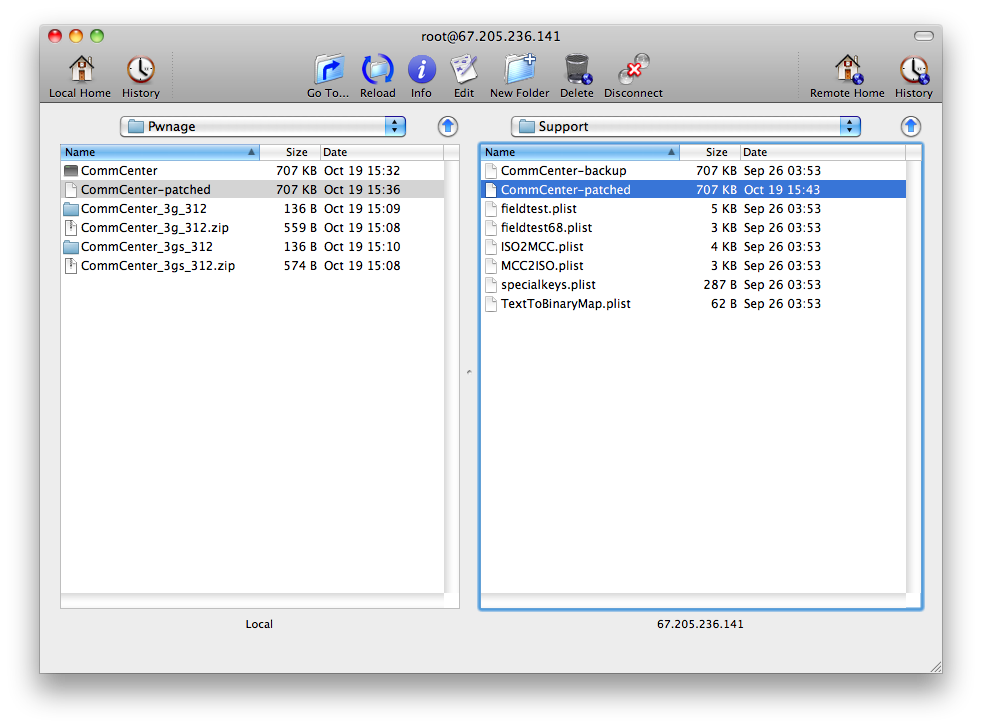Delete the selected item using the trash icon
The width and height of the screenshot is (982, 728).
pyautogui.click(x=577, y=70)
